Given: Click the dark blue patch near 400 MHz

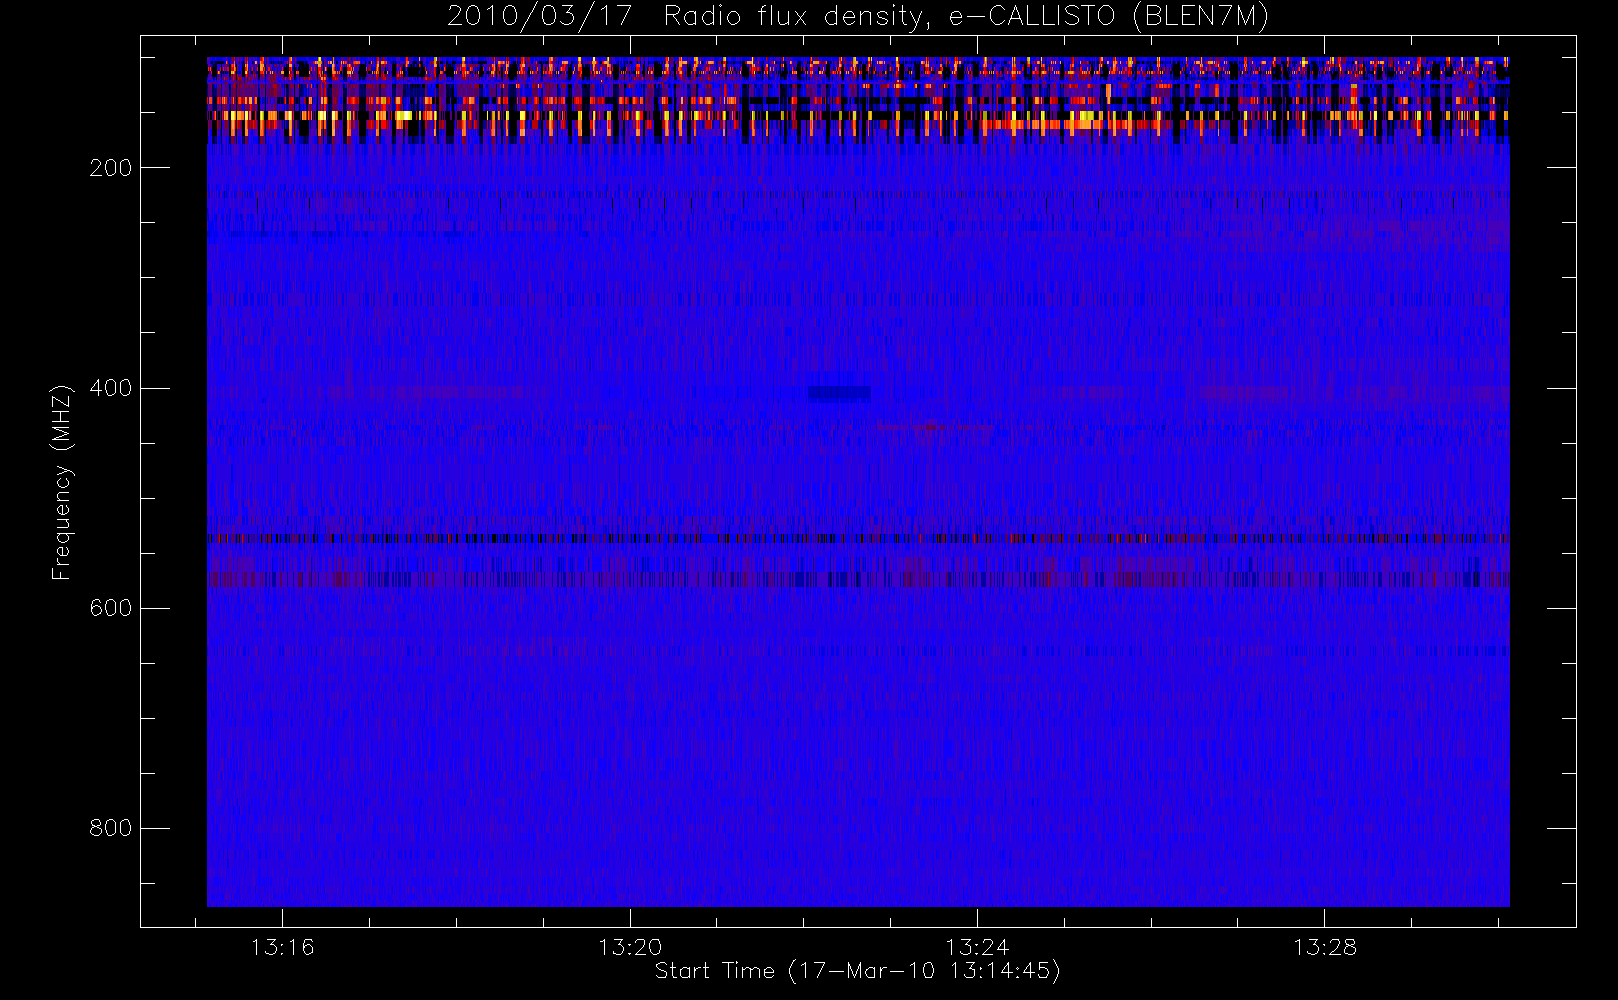Looking at the screenshot, I should click(839, 394).
